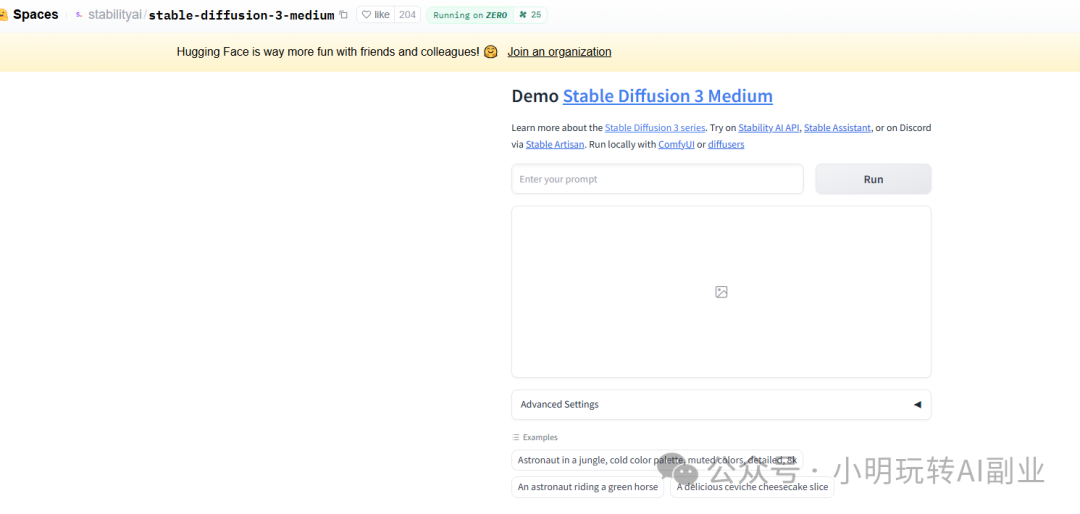Open the Stable Assistant link
1080x514 pixels.
point(837,127)
